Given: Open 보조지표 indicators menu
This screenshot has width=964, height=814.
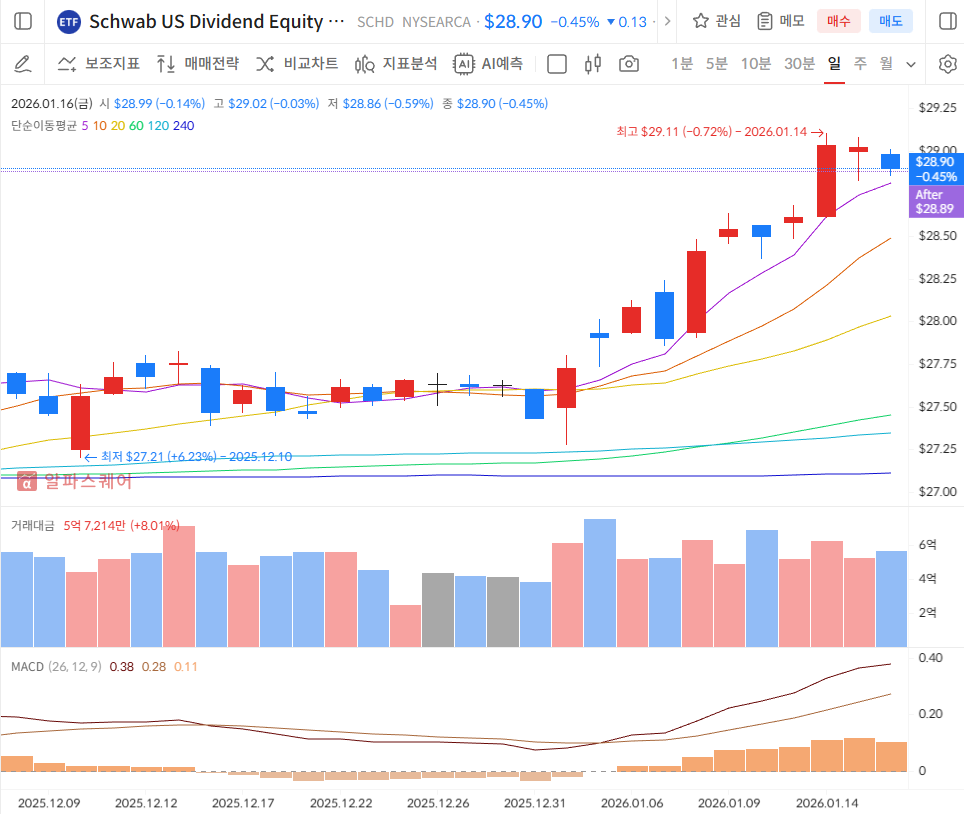Looking at the screenshot, I should click(98, 64).
